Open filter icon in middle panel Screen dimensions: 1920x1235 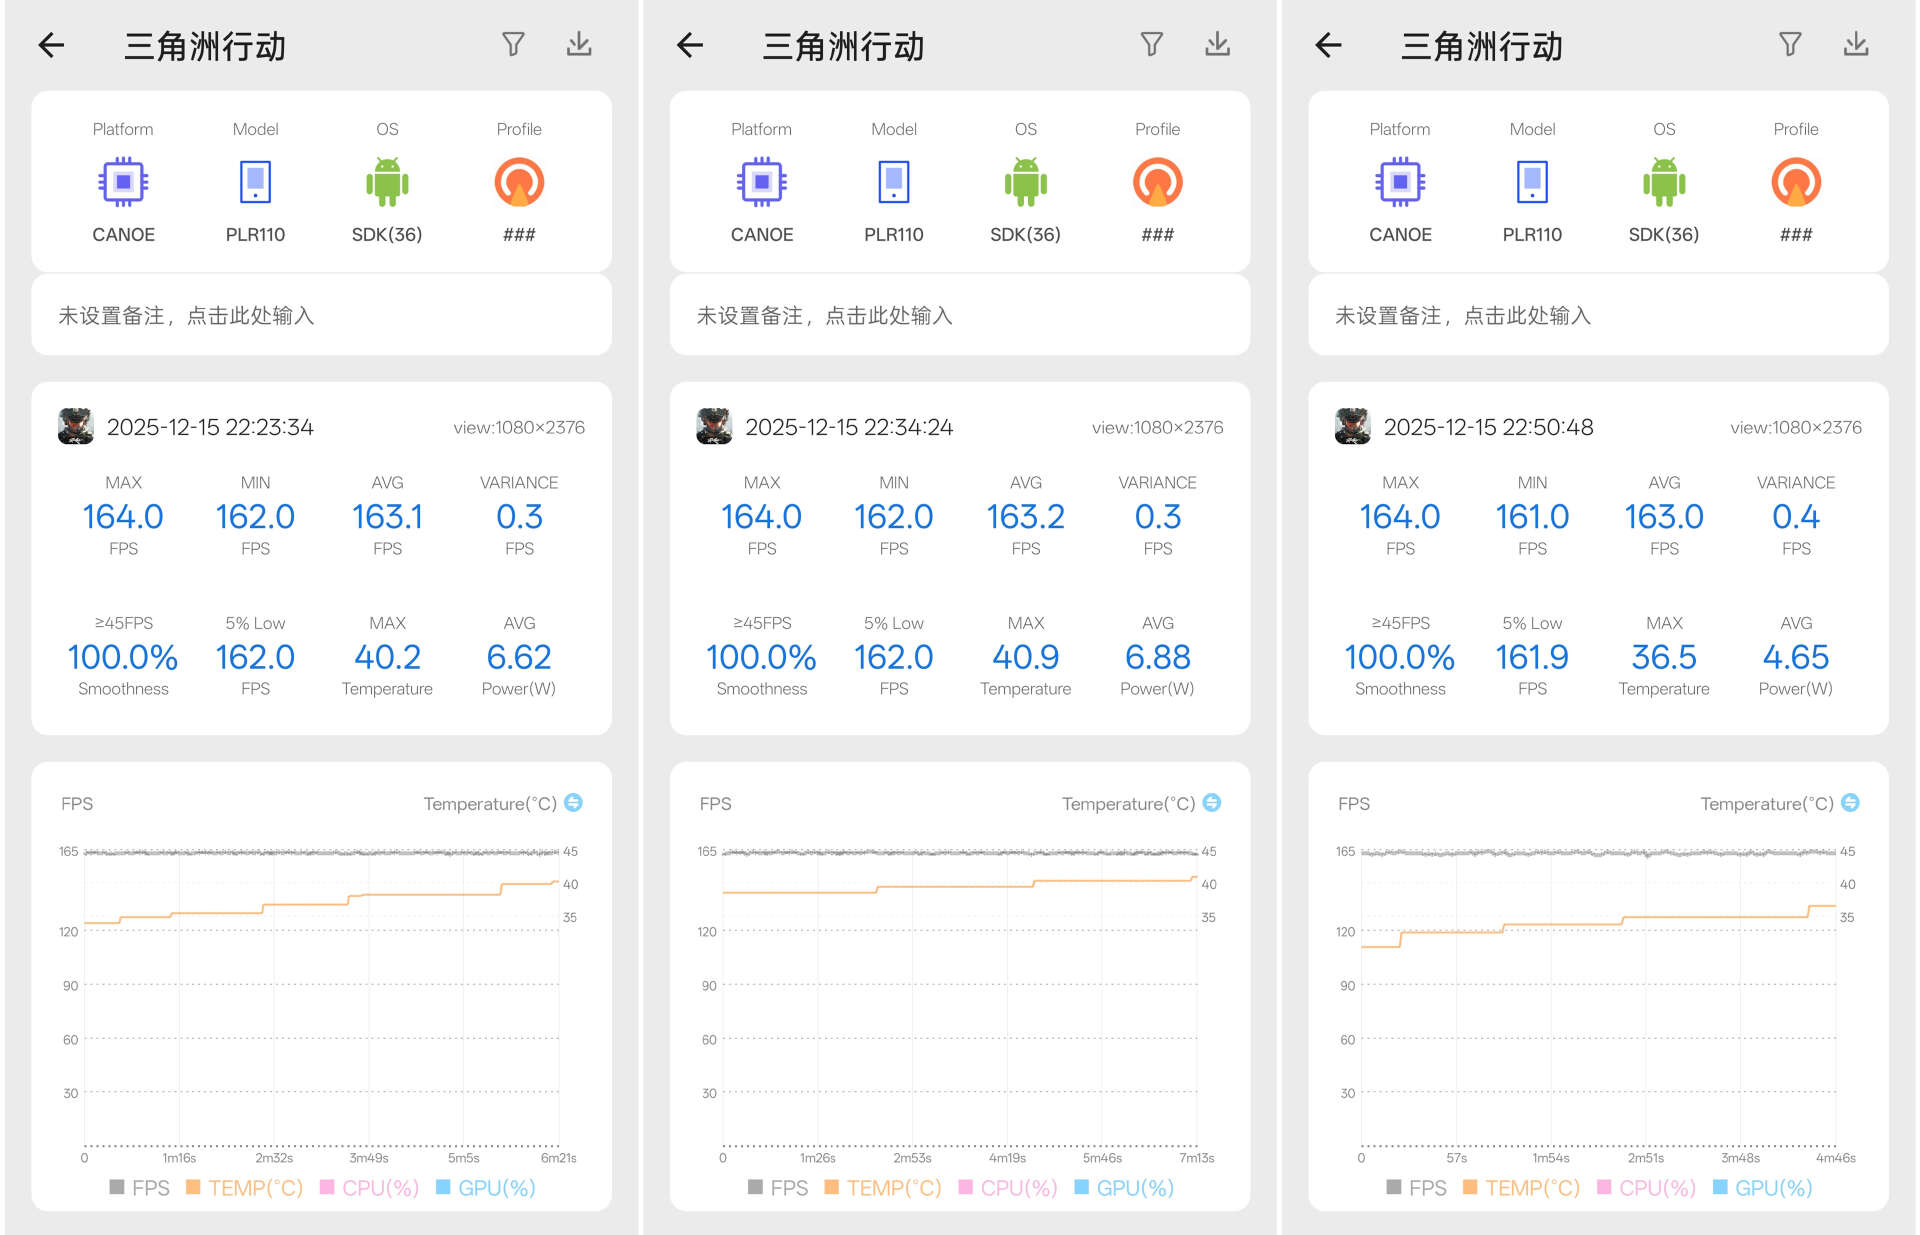1151,45
